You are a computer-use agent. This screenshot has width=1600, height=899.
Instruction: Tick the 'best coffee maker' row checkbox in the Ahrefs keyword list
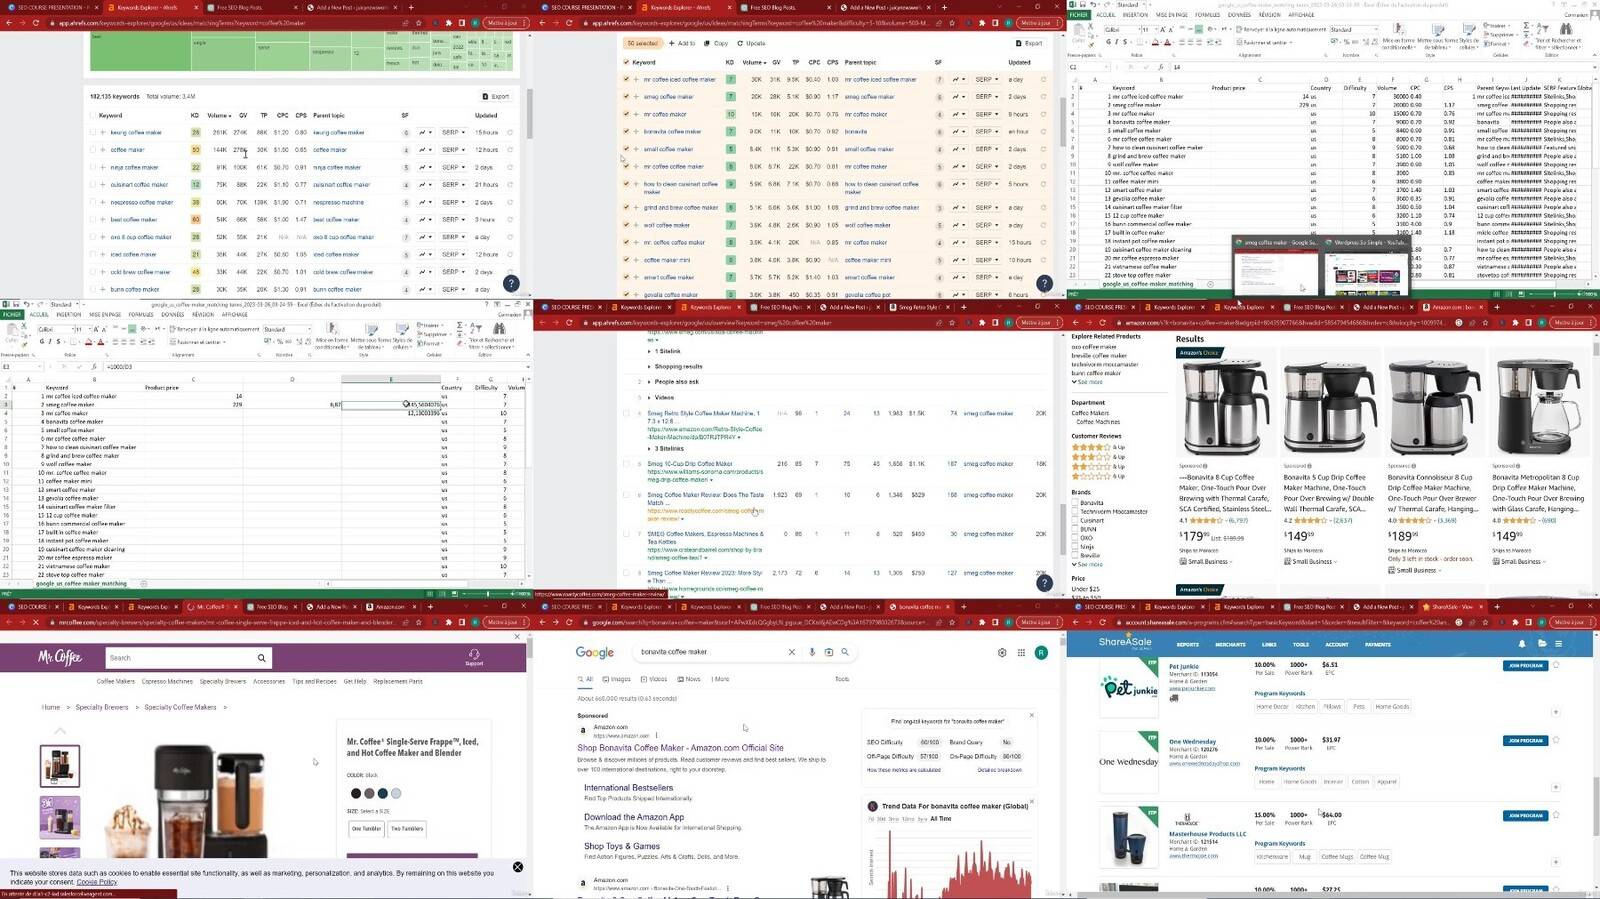click(x=93, y=220)
